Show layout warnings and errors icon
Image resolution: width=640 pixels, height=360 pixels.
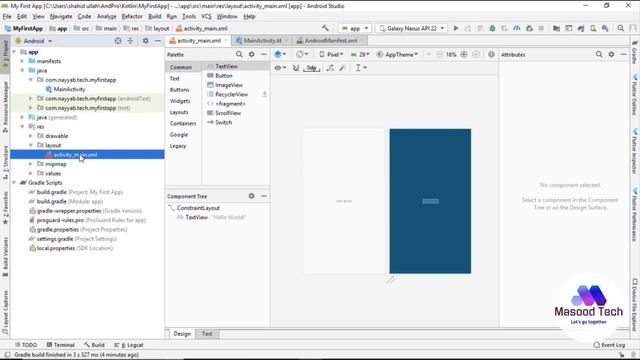click(x=491, y=54)
